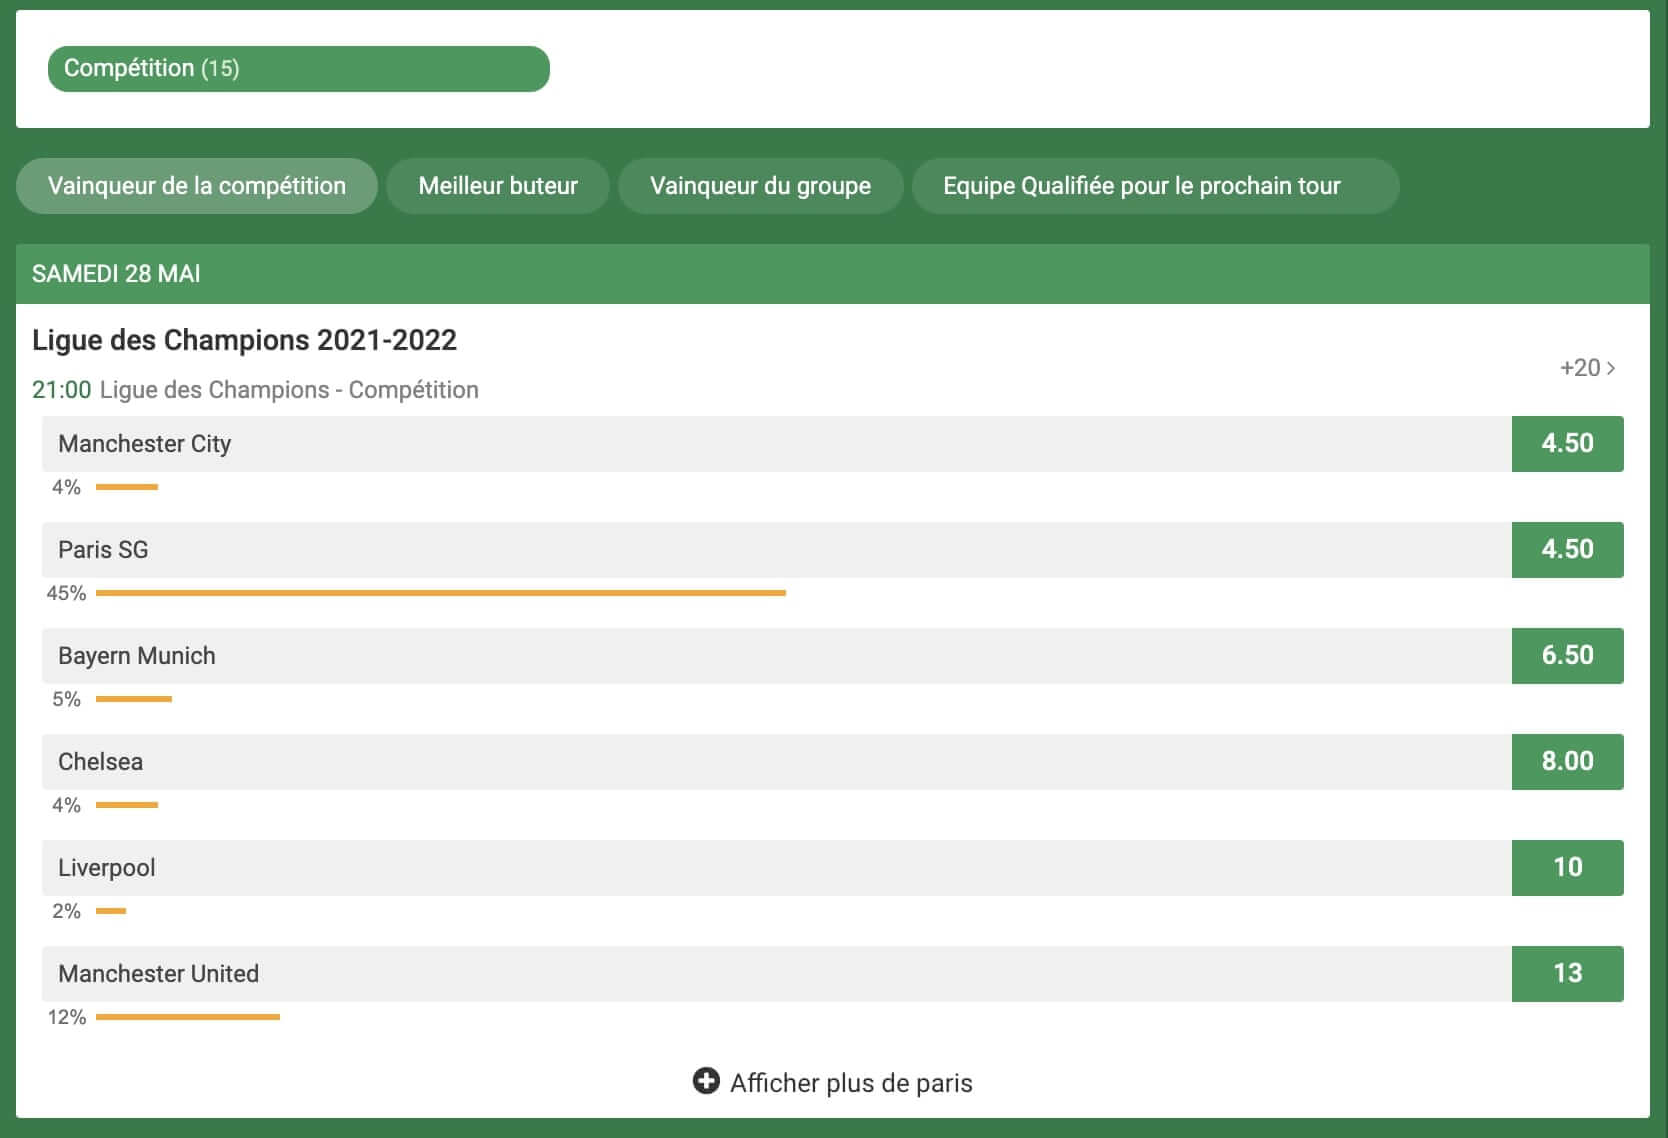Click the Paris SG team name
Image resolution: width=1668 pixels, height=1138 pixels.
[x=103, y=550]
